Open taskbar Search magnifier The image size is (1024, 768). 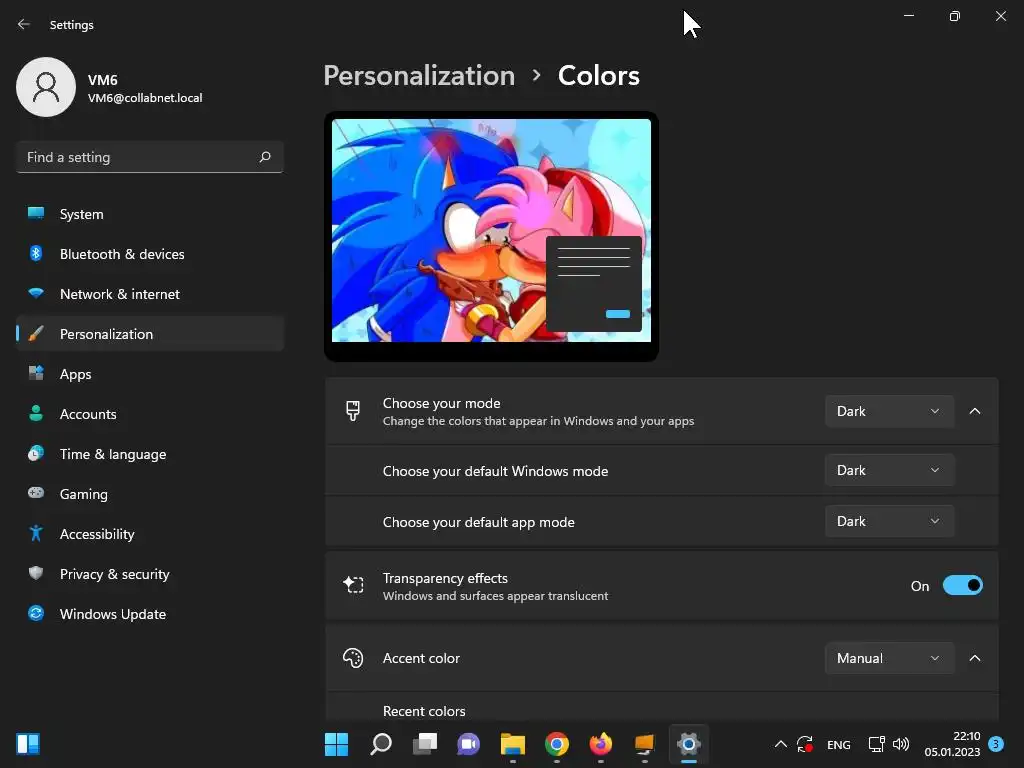tap(381, 744)
